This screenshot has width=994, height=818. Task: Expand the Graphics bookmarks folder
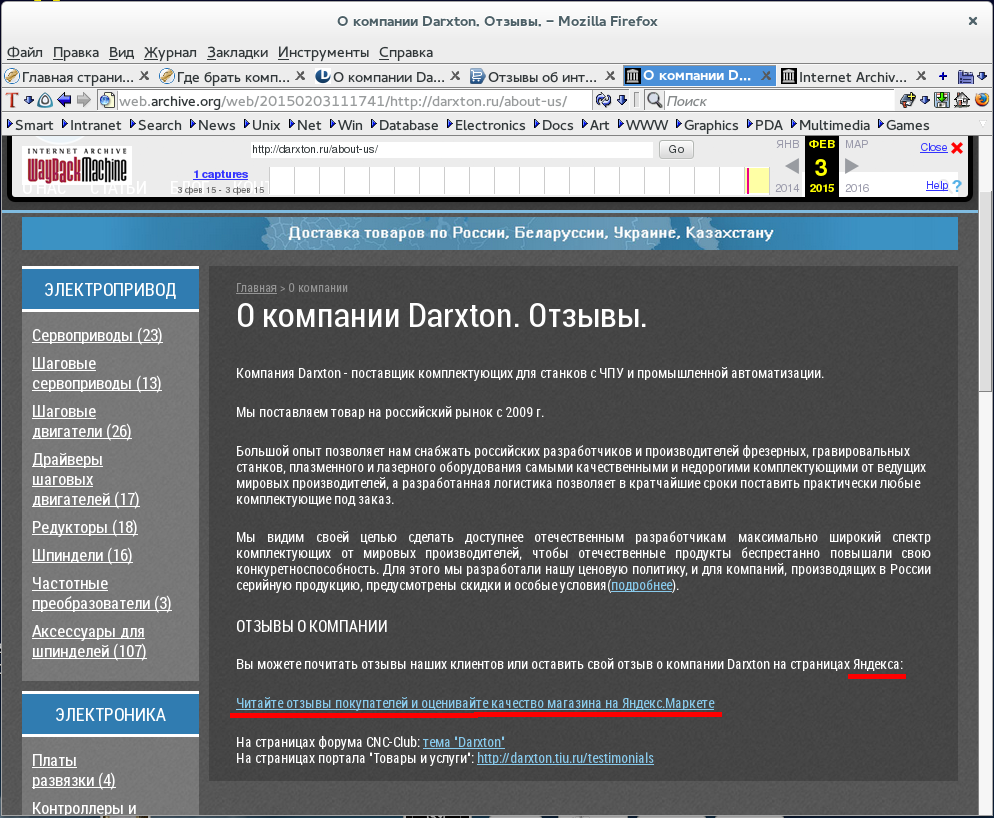coord(707,125)
